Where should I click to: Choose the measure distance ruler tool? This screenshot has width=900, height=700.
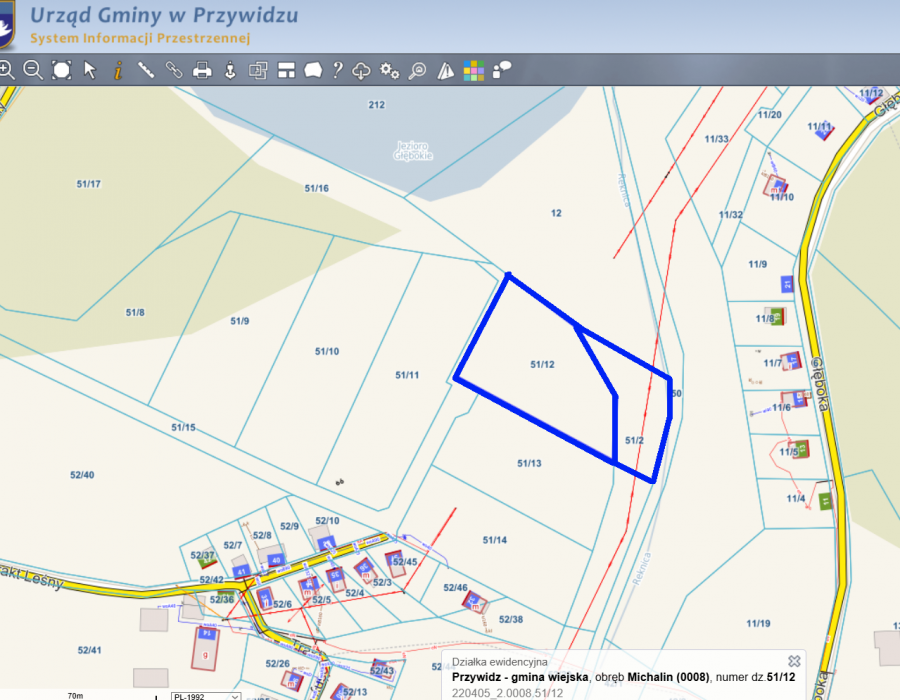(x=146, y=70)
